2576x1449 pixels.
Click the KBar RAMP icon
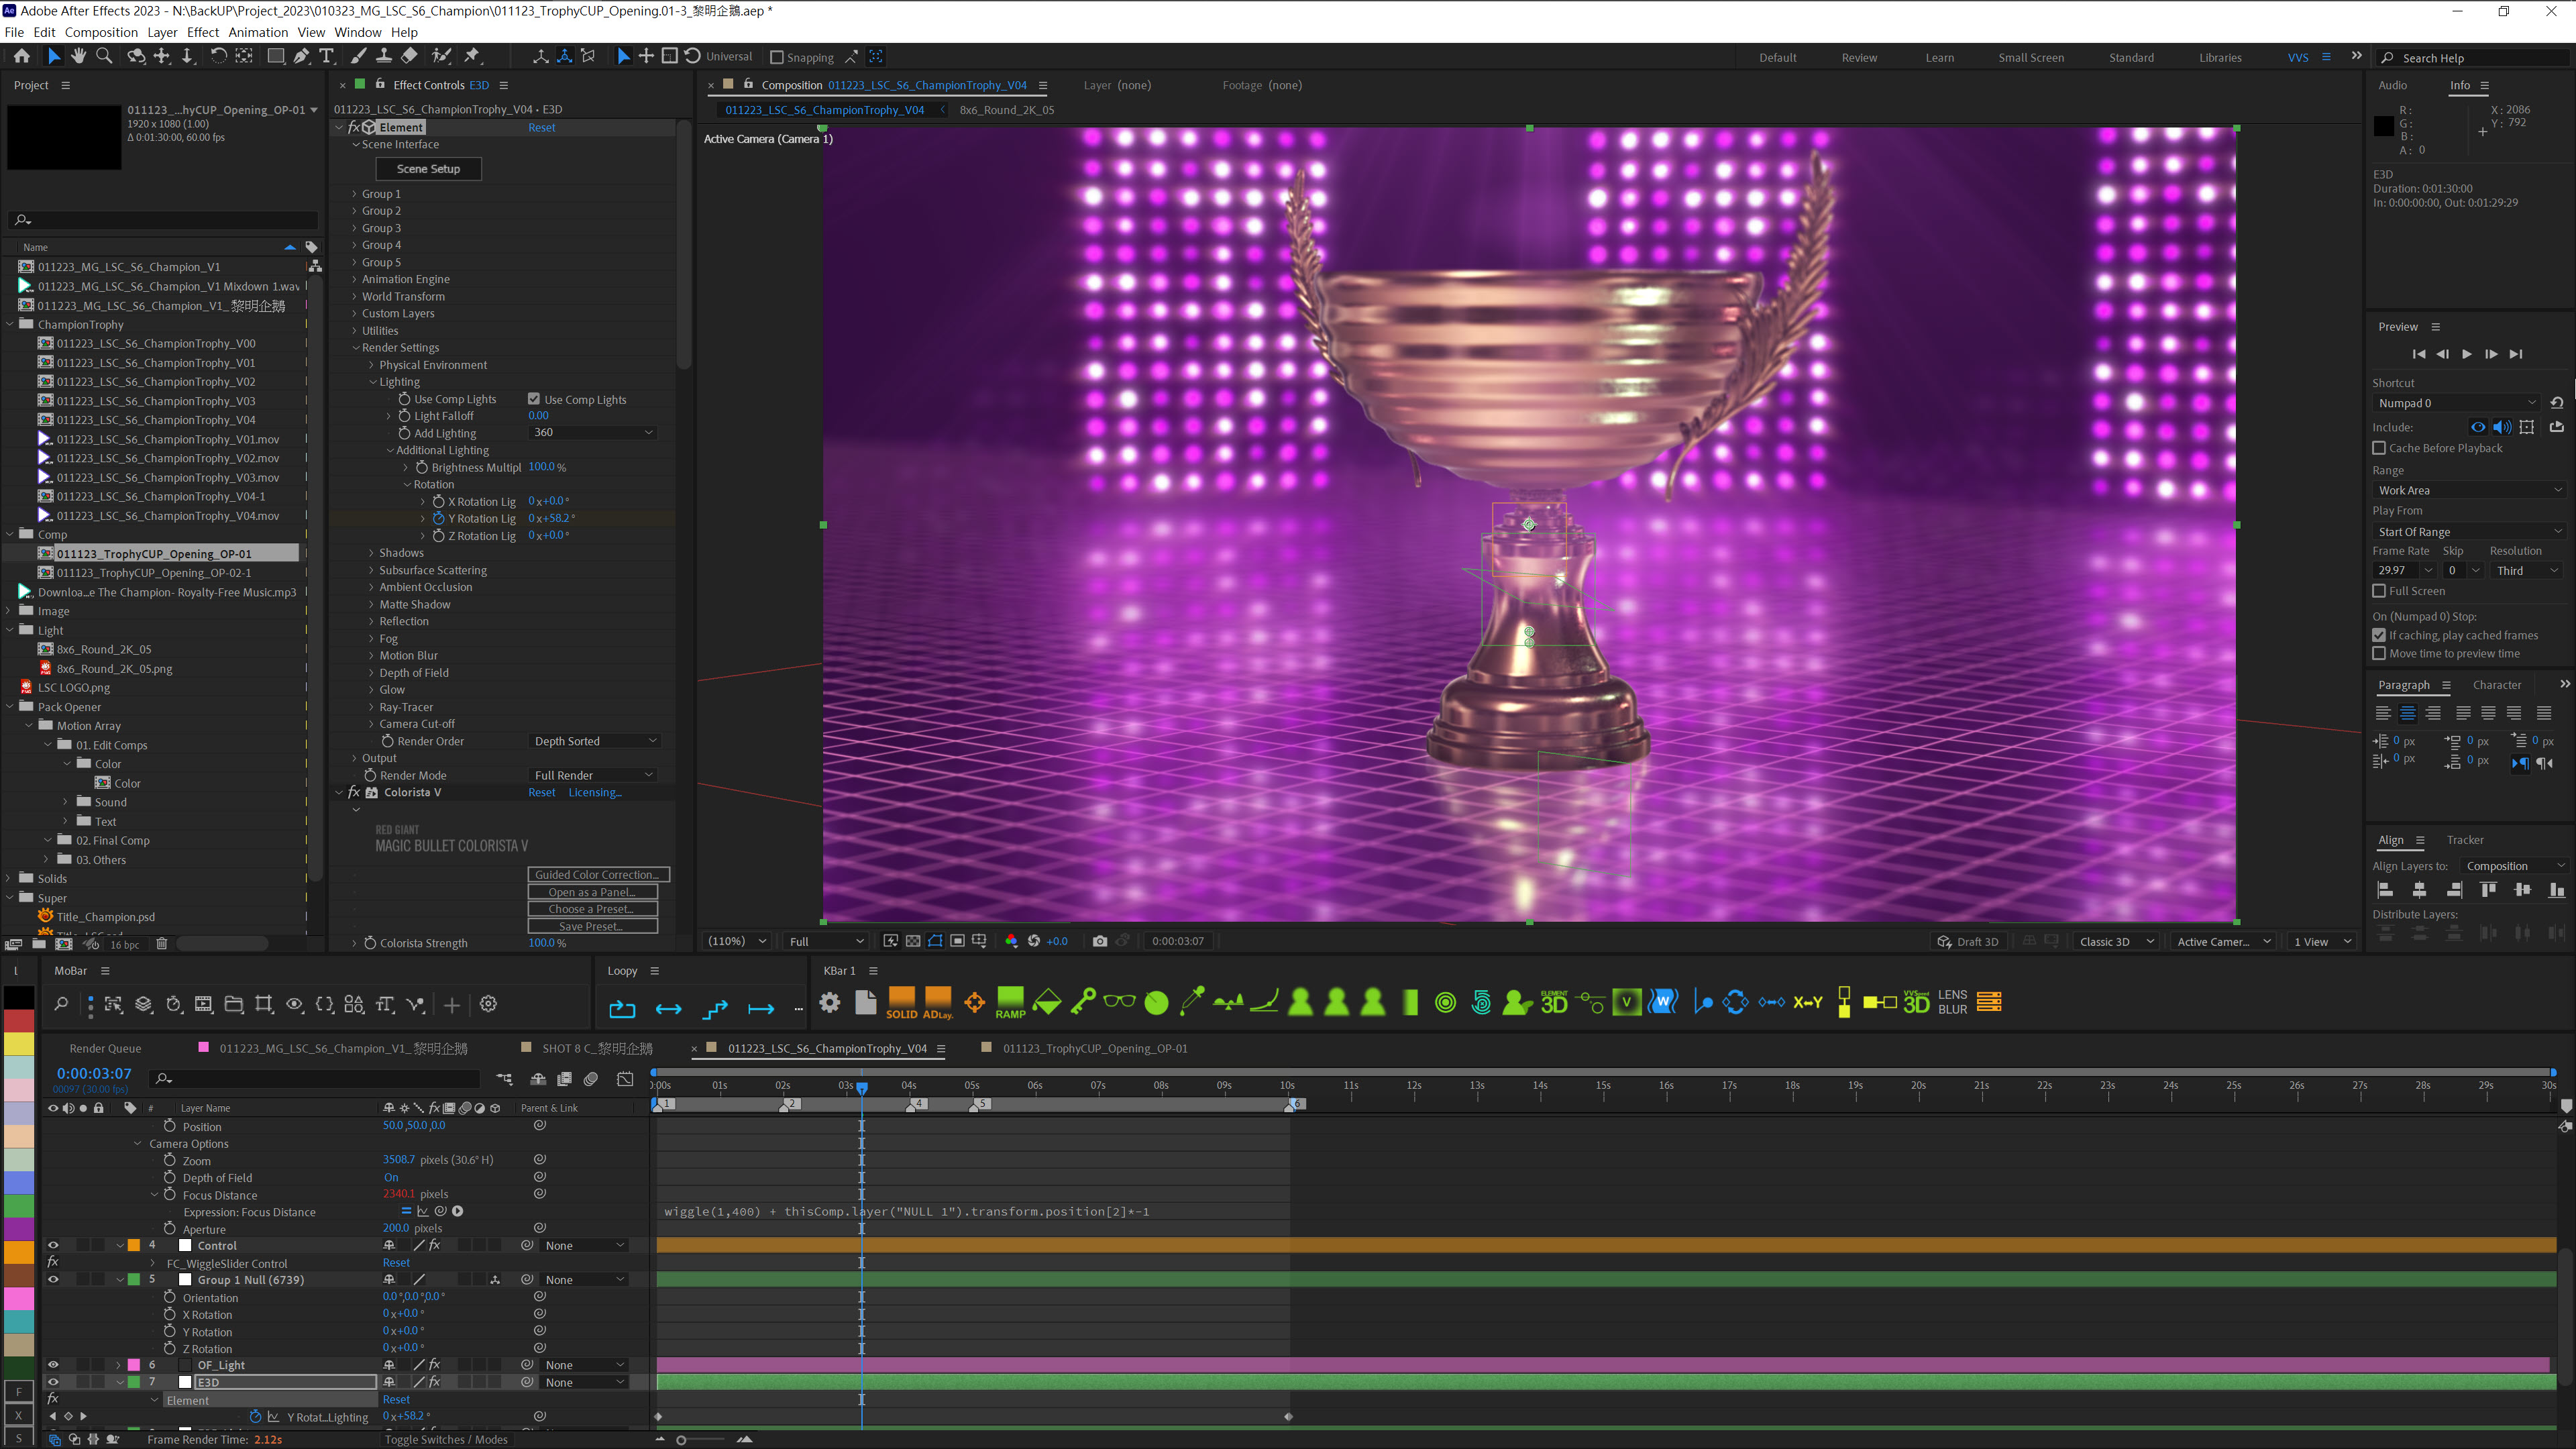click(x=1010, y=1001)
